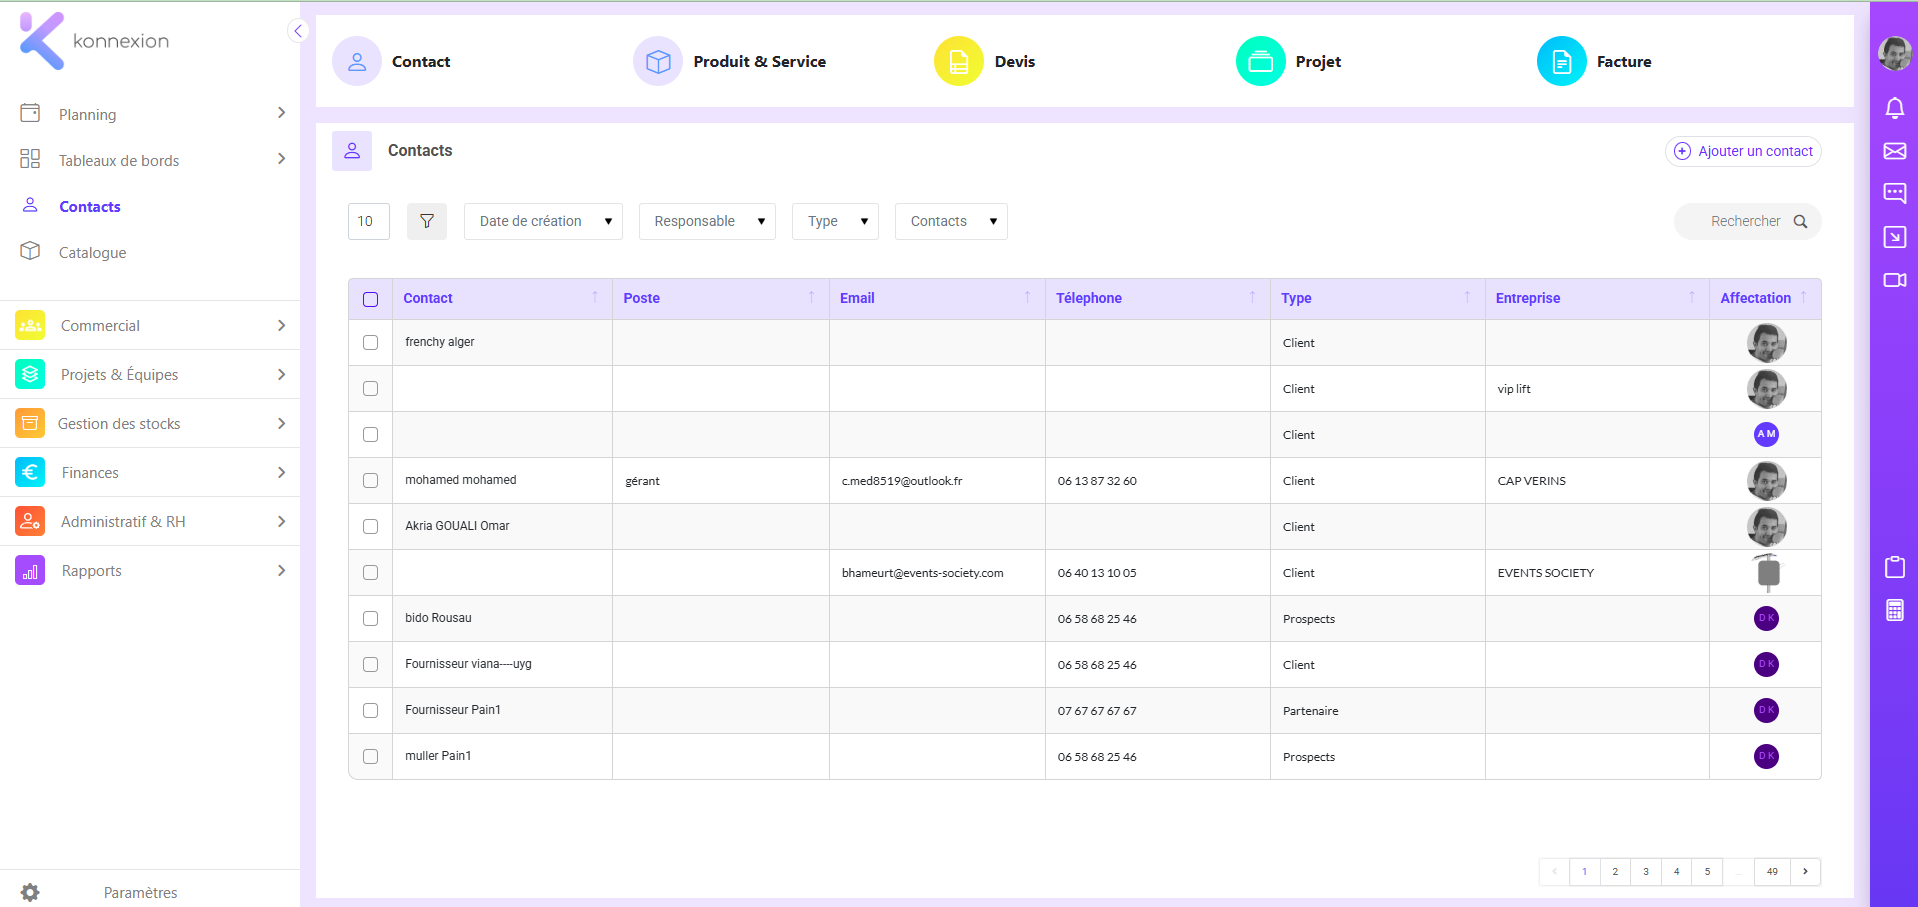Select the mohamed mohamed row checkbox
Image resolution: width=1918 pixels, height=907 pixels.
(x=370, y=480)
